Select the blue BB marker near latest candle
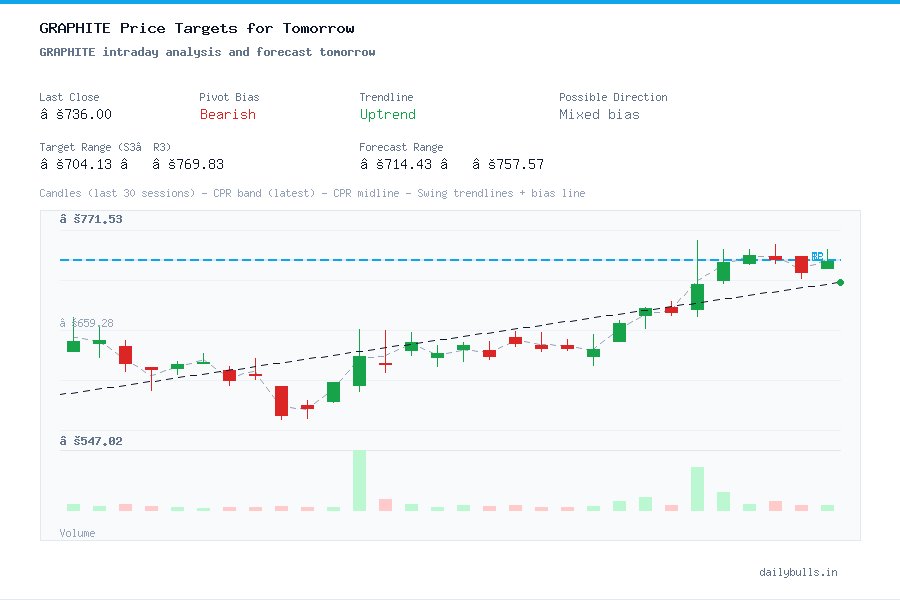 pyautogui.click(x=817, y=256)
